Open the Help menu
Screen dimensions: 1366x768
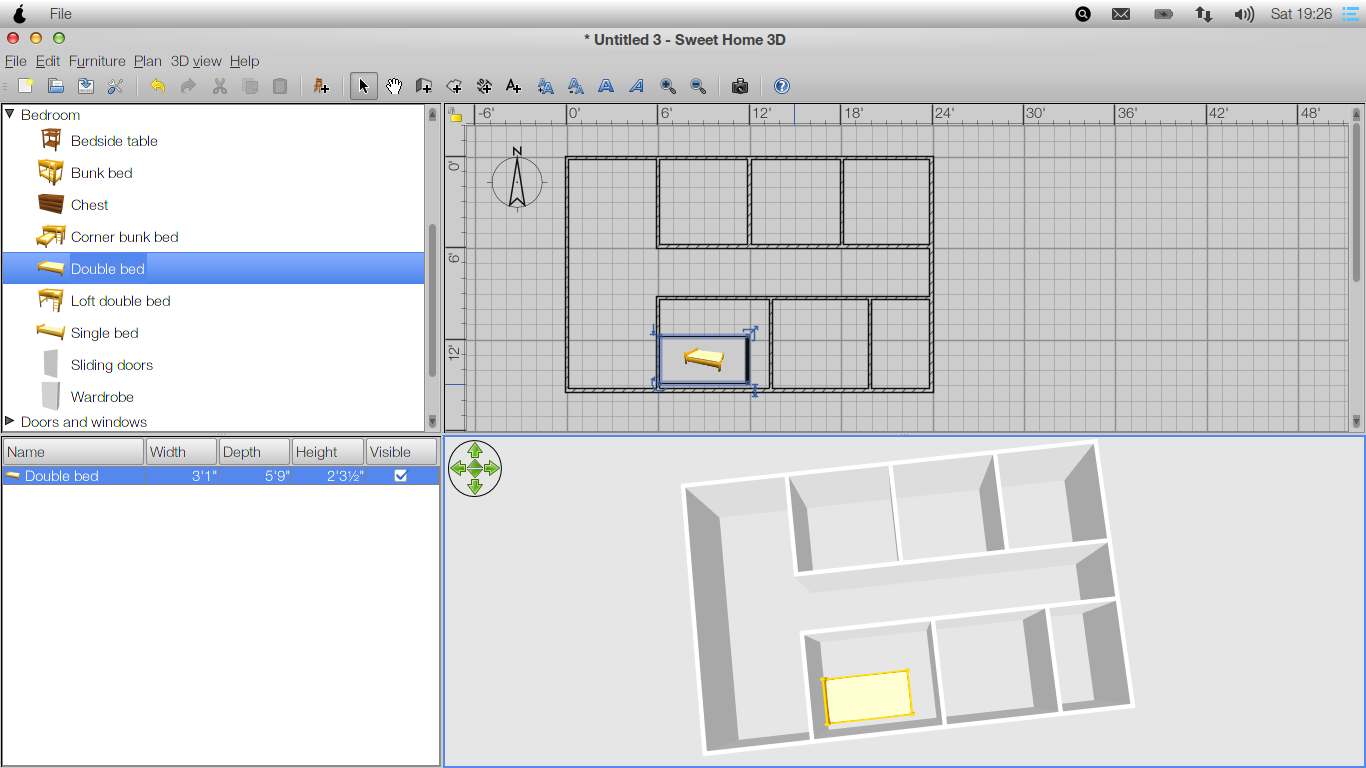point(244,61)
